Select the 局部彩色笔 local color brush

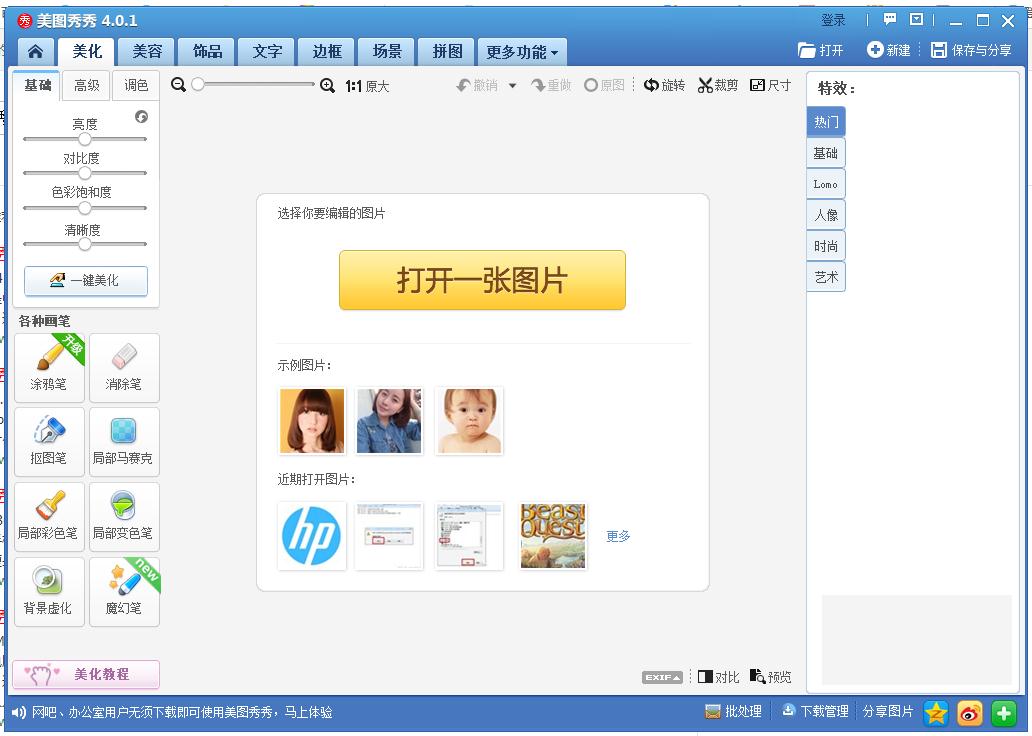pos(49,517)
